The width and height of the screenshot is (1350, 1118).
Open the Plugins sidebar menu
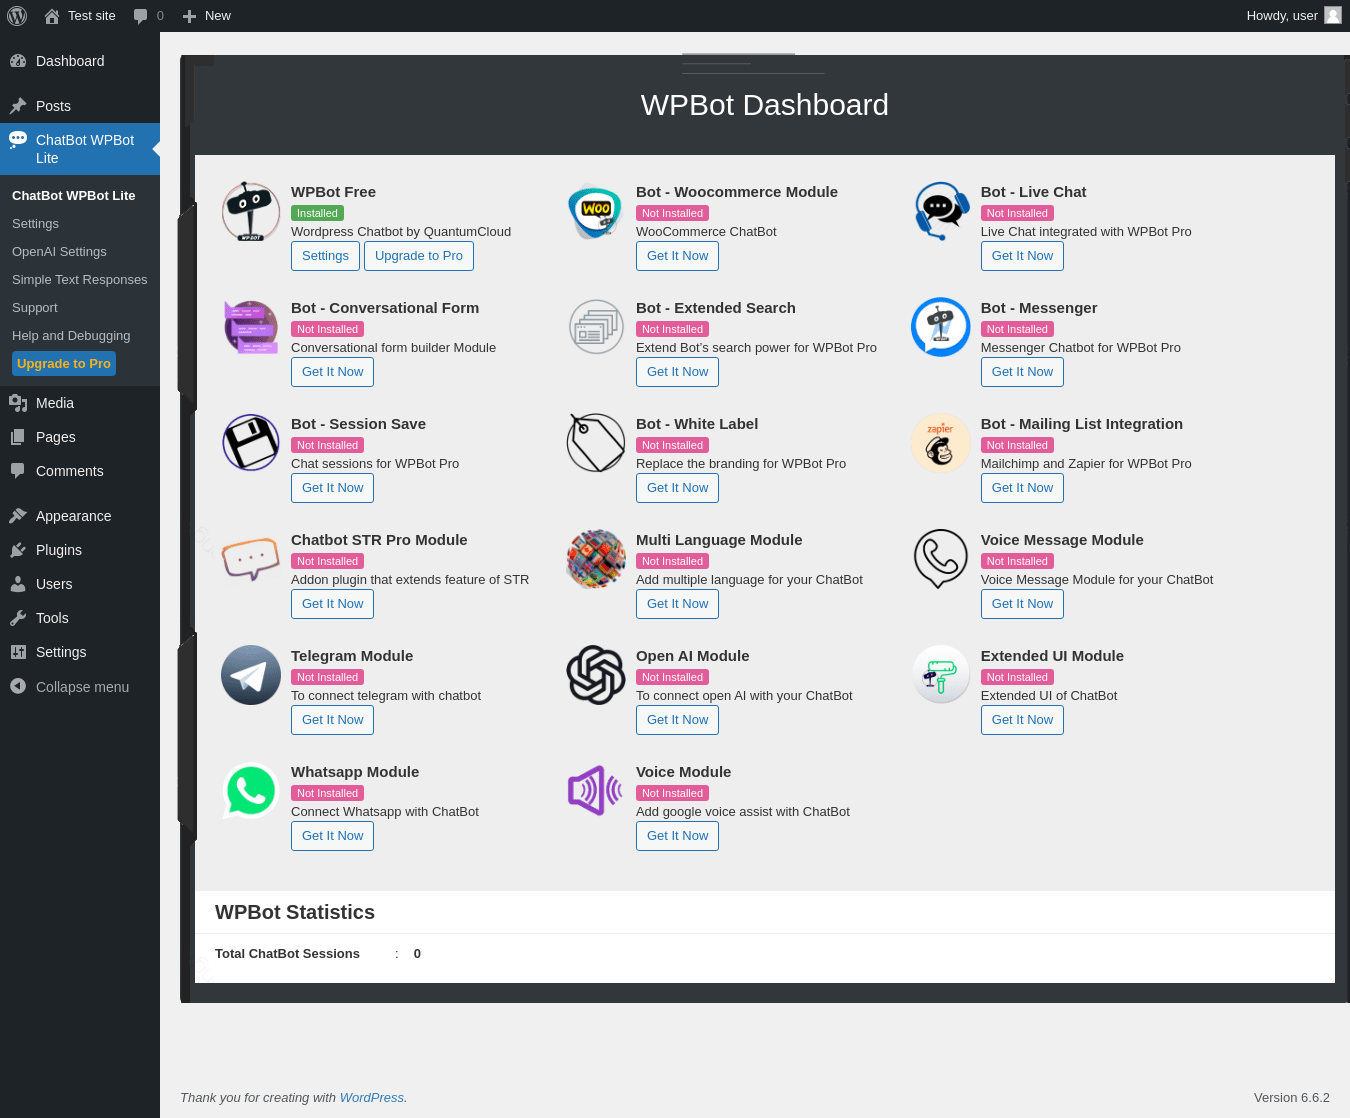[80, 550]
